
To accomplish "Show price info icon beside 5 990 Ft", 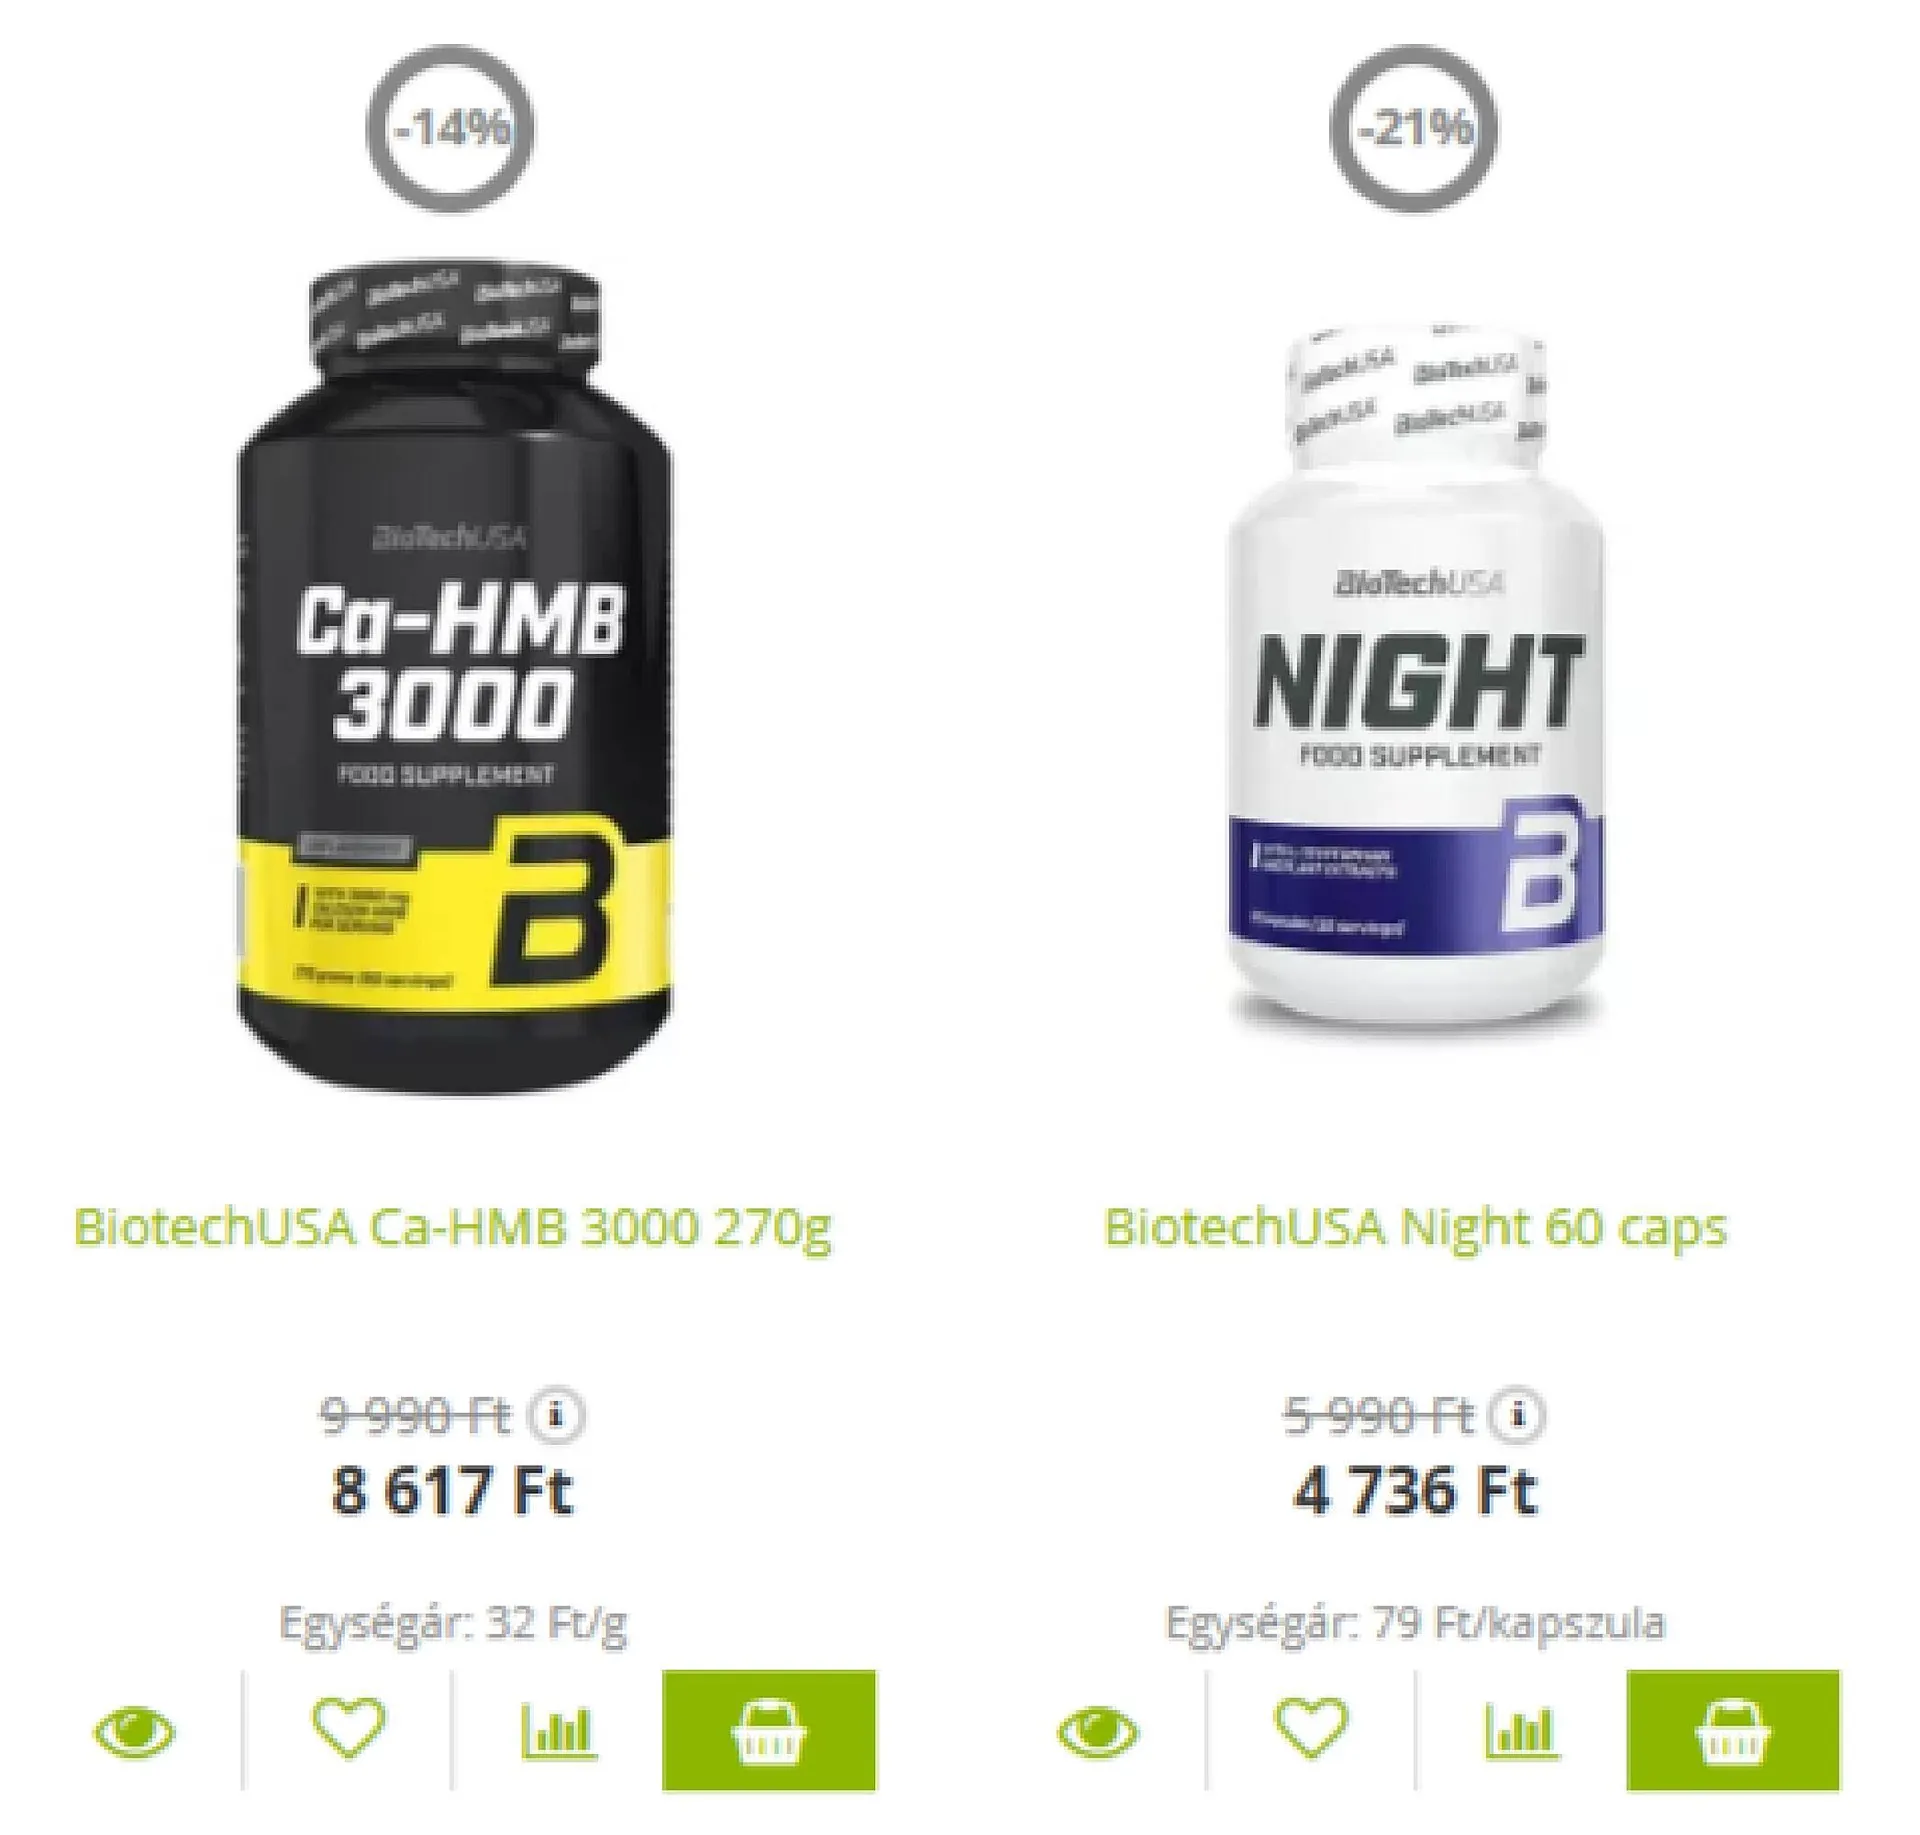I will [1517, 1415].
